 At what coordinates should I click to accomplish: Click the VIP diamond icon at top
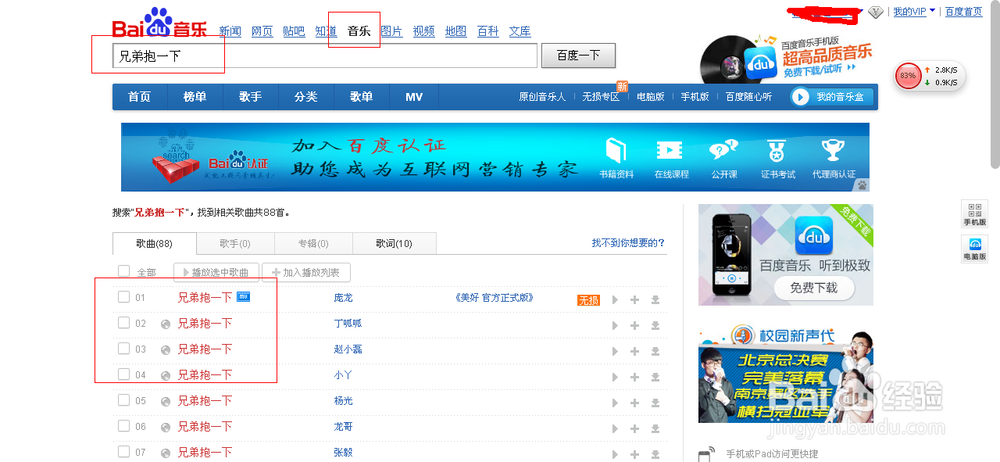click(876, 11)
